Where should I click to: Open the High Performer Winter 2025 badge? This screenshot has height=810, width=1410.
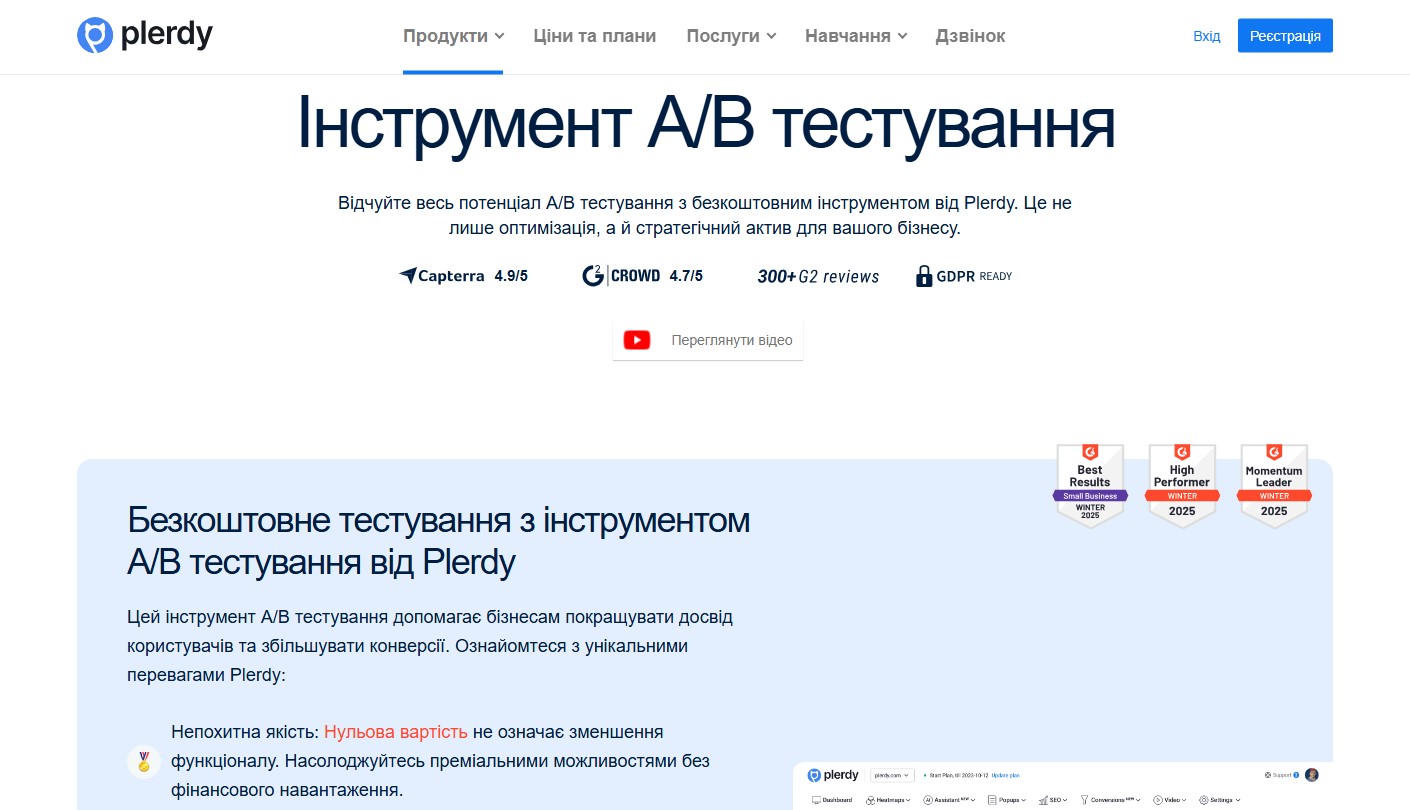pyautogui.click(x=1182, y=486)
